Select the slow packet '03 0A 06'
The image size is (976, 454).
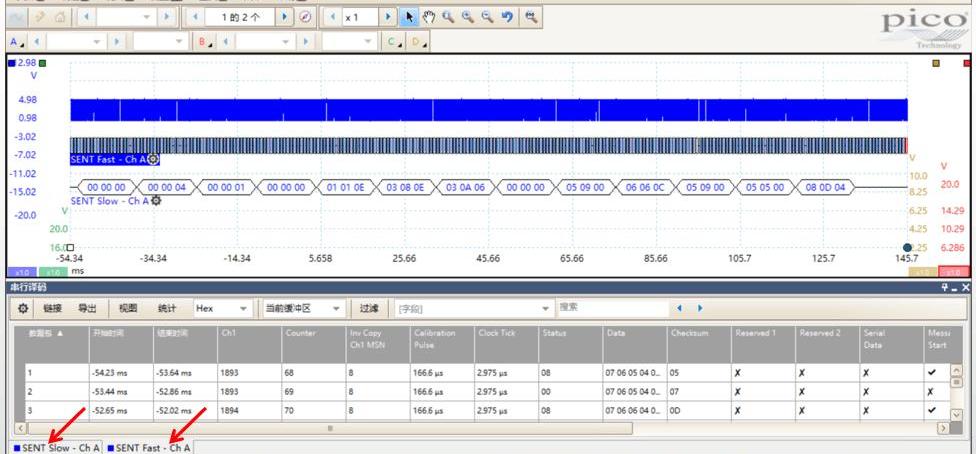(x=465, y=187)
